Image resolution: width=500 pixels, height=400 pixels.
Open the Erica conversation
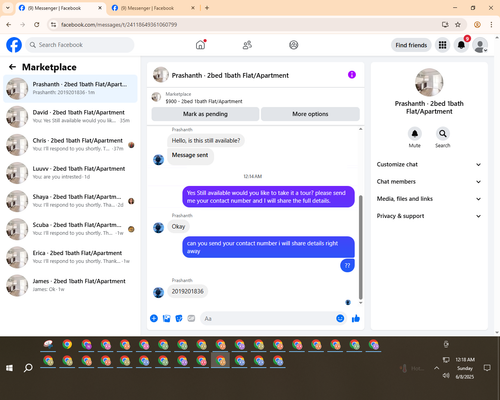click(x=70, y=257)
